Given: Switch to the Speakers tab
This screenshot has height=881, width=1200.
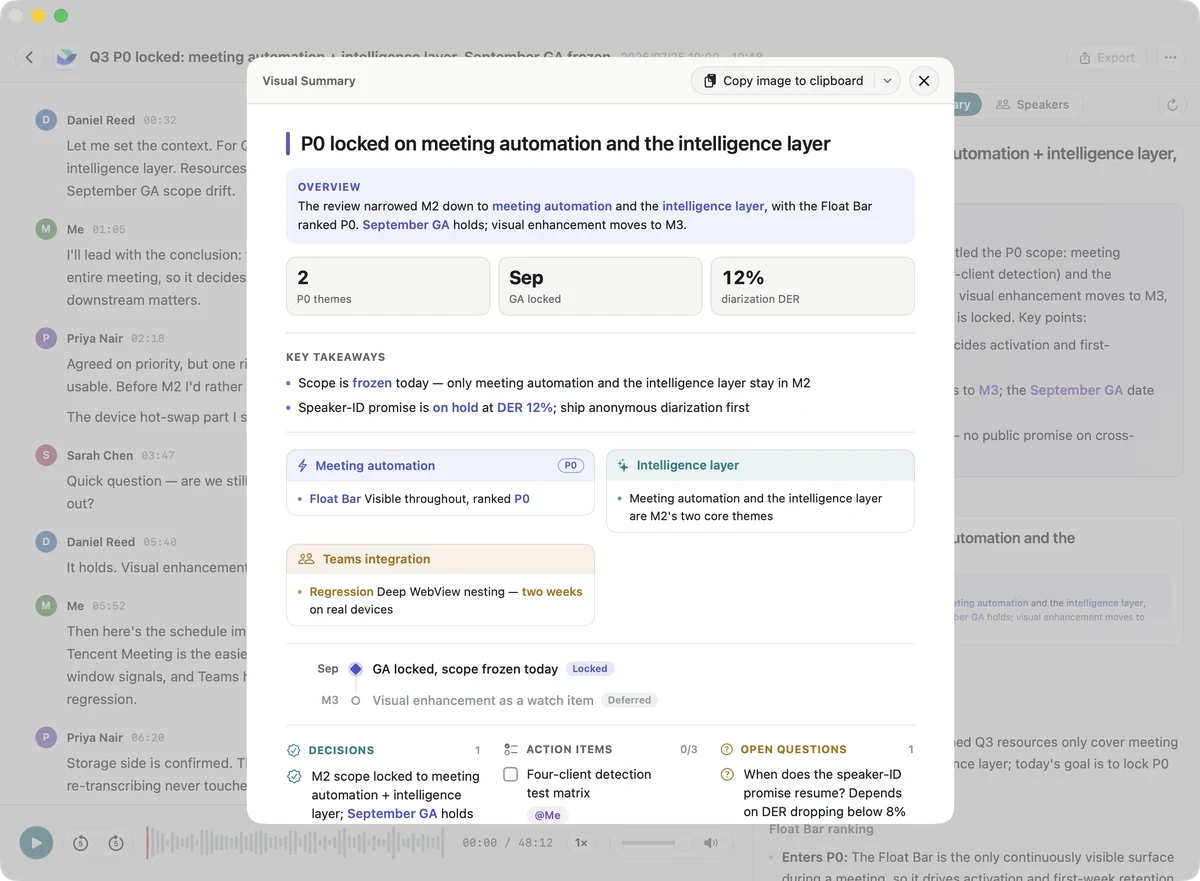Looking at the screenshot, I should 1033,104.
